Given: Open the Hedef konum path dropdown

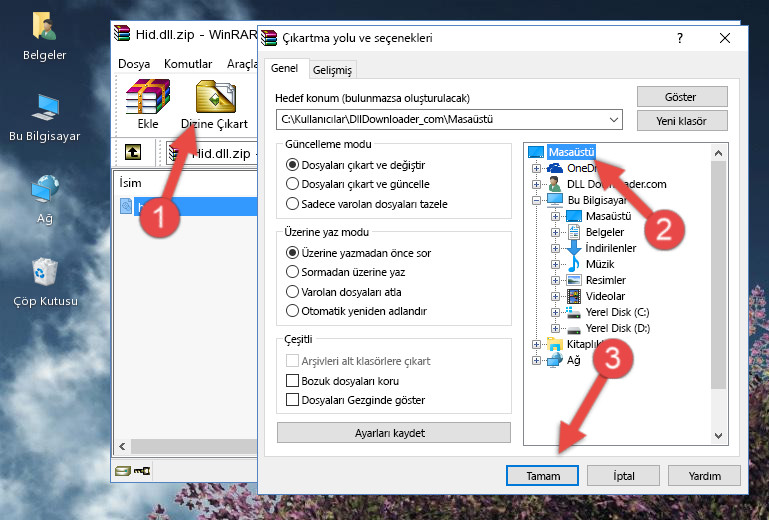Looking at the screenshot, I should pyautogui.click(x=614, y=120).
